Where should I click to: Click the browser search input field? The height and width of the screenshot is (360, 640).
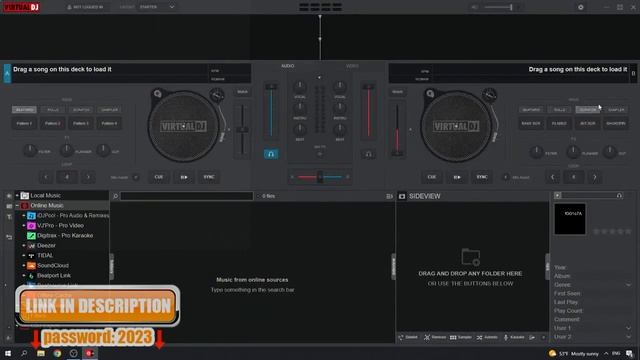pyautogui.click(x=187, y=196)
